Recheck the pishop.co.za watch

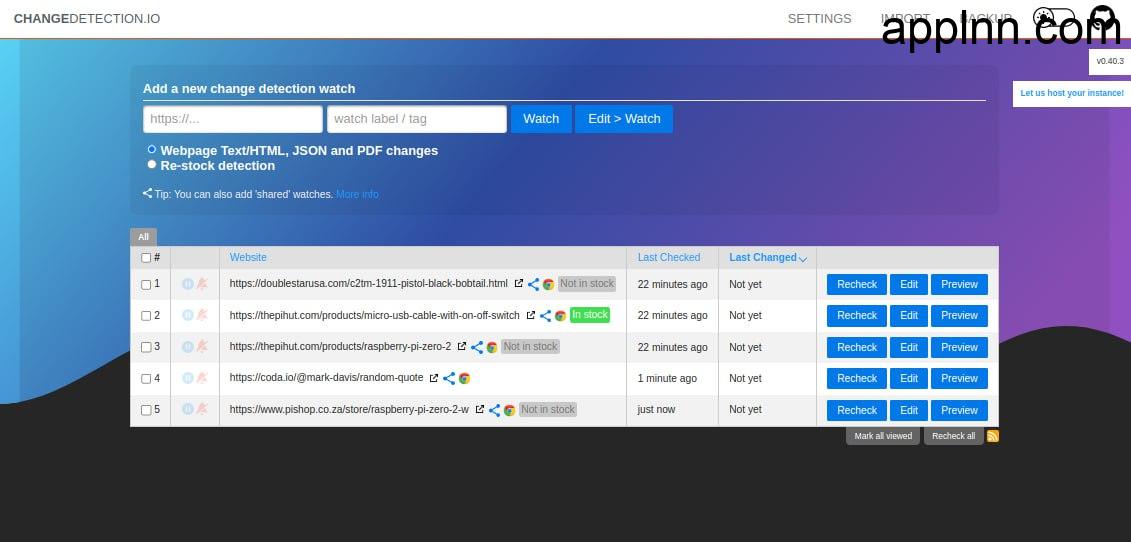point(857,410)
